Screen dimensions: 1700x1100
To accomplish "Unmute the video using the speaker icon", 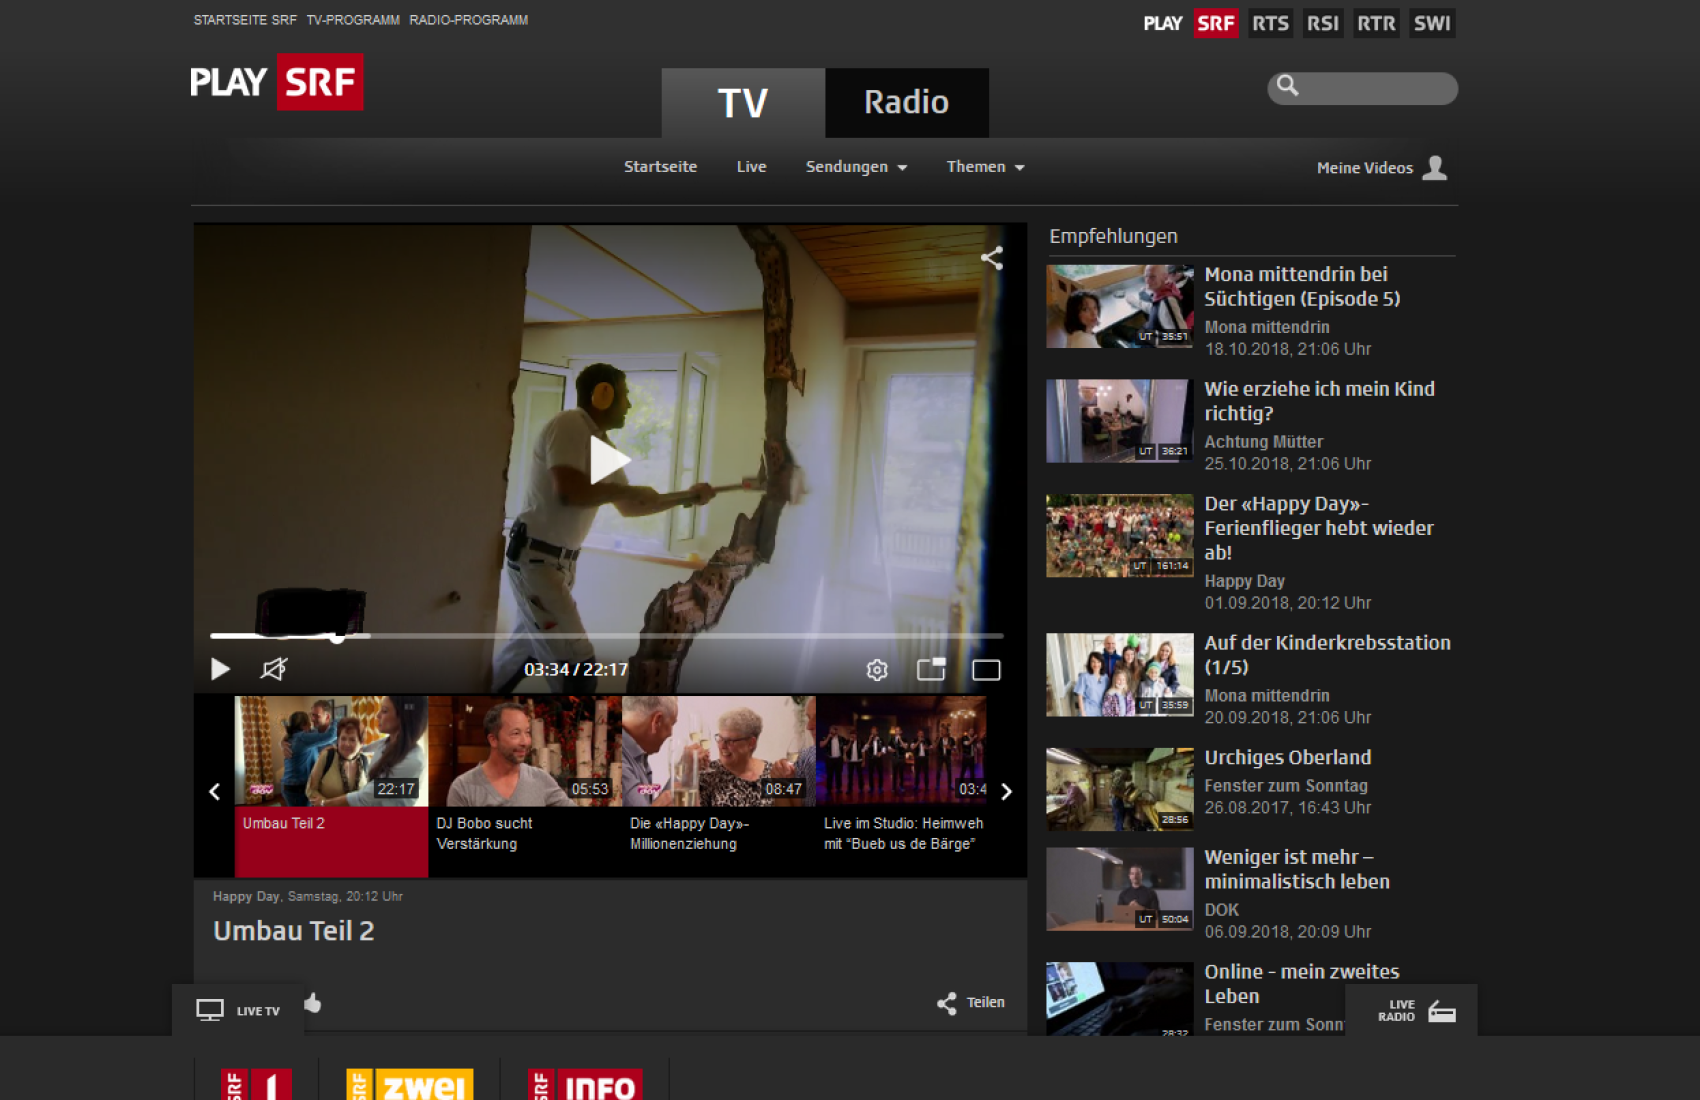I will (273, 669).
